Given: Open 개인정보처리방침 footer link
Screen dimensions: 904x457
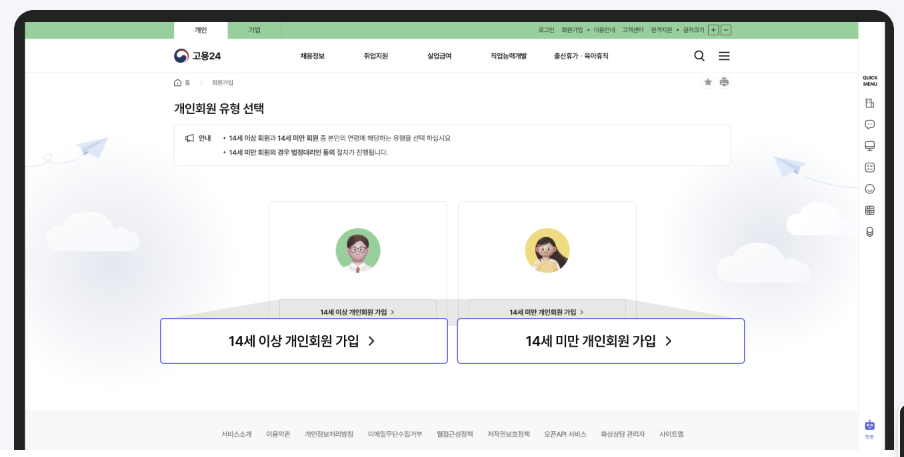Looking at the screenshot, I should 329,434.
